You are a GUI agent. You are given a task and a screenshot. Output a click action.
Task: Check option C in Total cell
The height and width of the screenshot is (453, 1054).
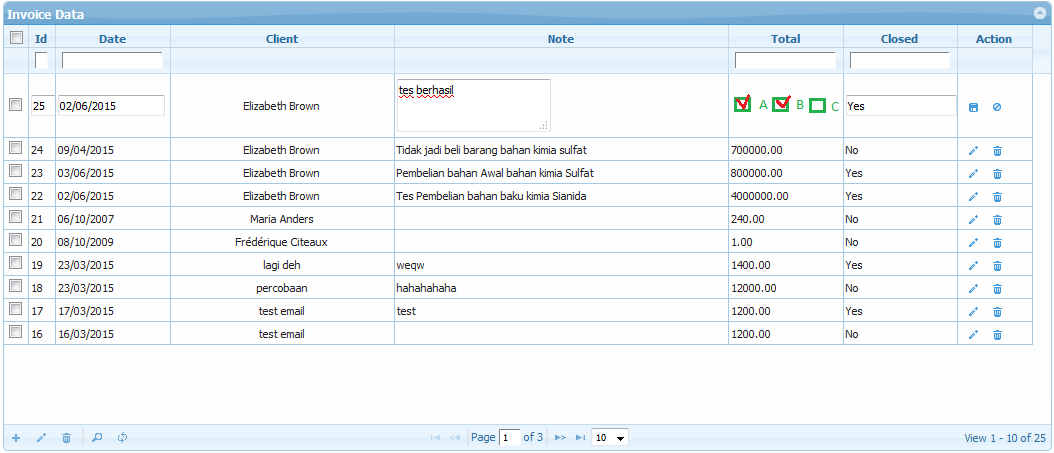pos(817,106)
